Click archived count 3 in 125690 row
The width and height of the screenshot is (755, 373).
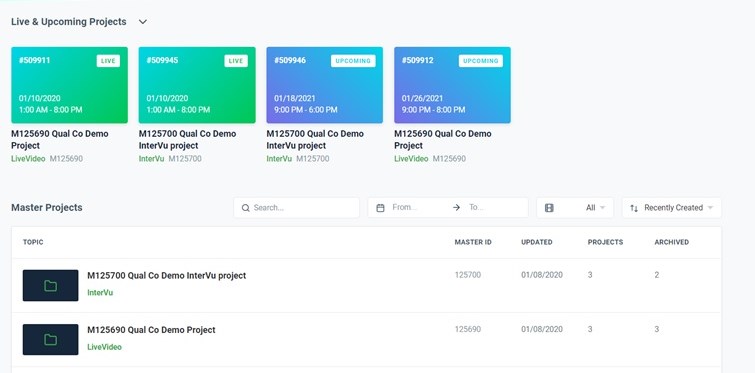coord(657,330)
